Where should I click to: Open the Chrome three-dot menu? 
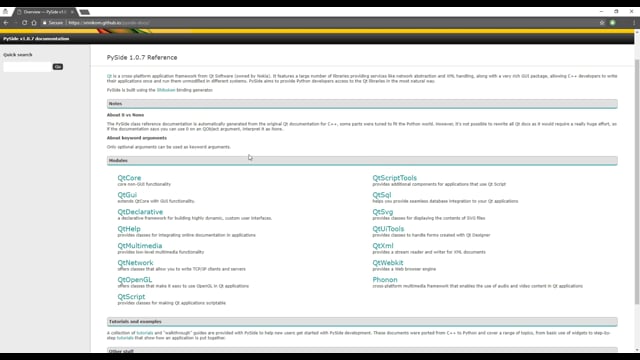tap(634, 23)
